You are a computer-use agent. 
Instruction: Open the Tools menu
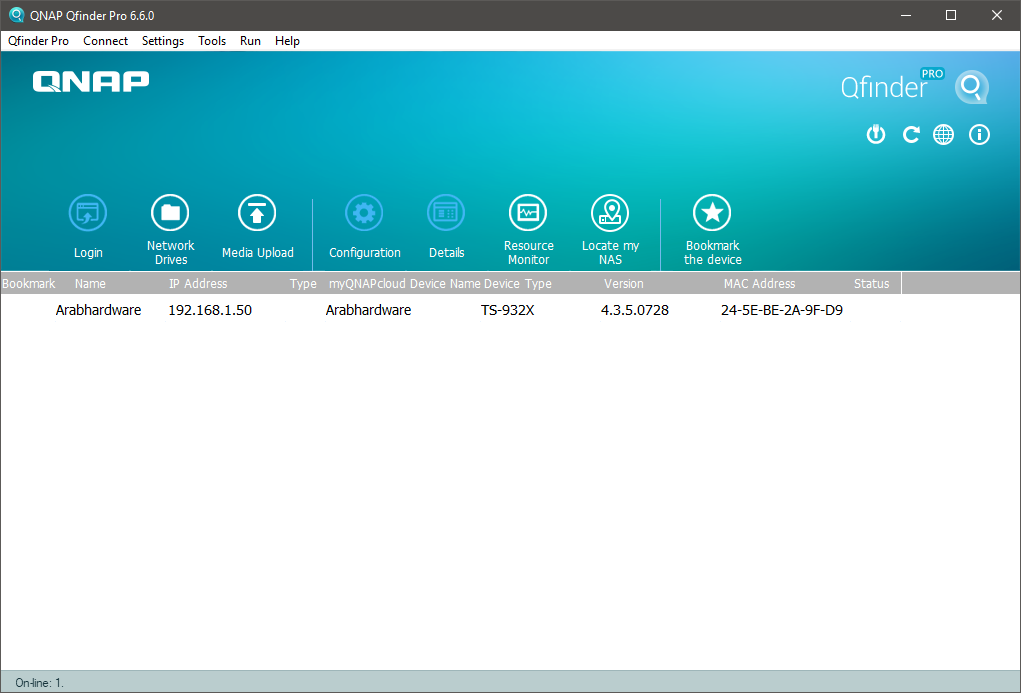coord(212,41)
